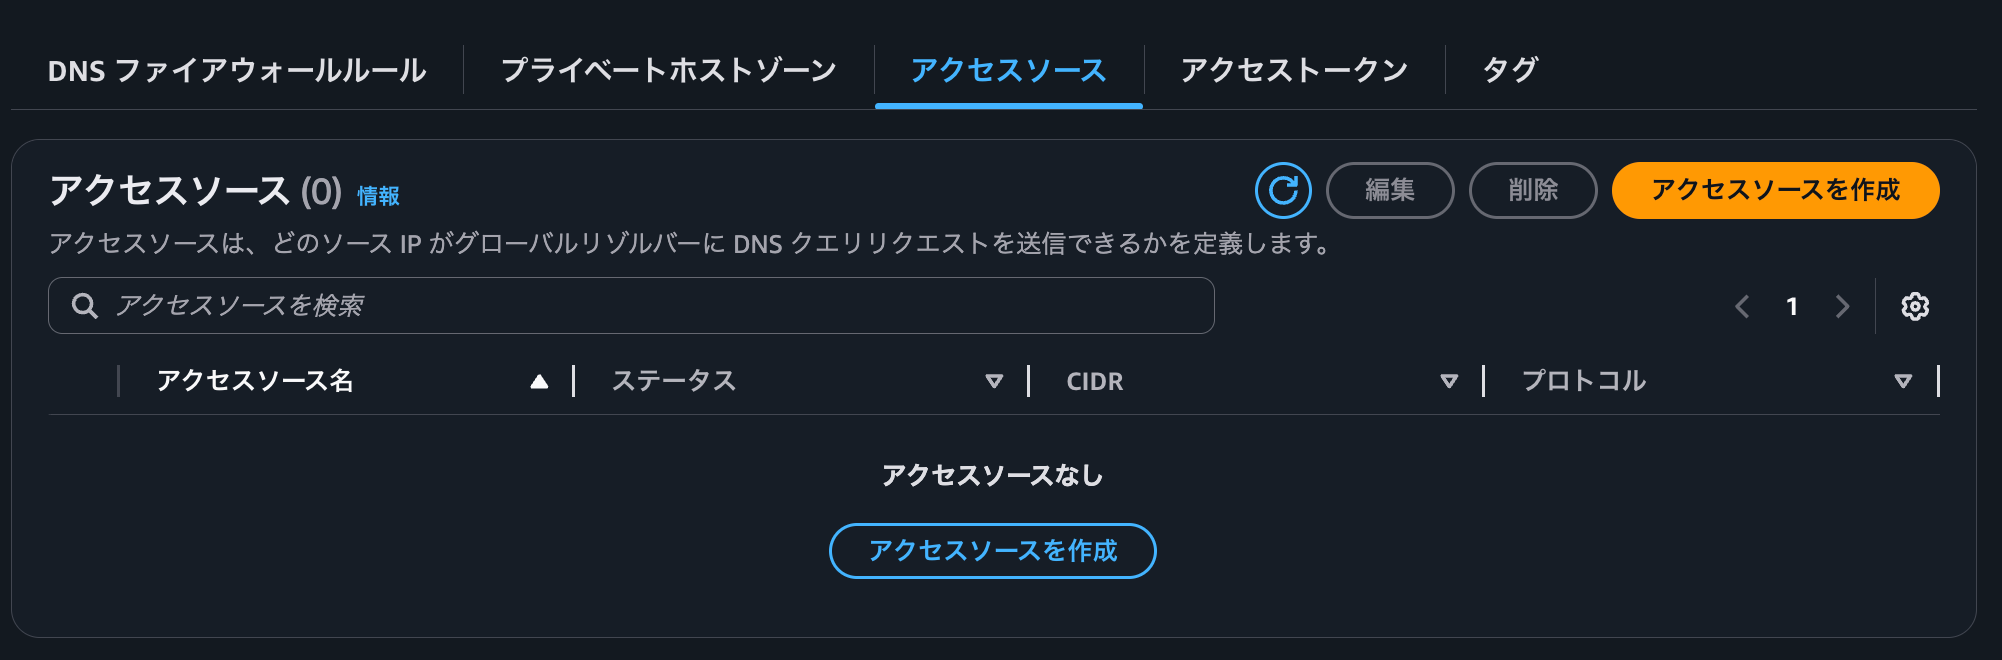Click the アクセスソースを検索 search field
Viewport: 2002px width, 660px height.
630,305
